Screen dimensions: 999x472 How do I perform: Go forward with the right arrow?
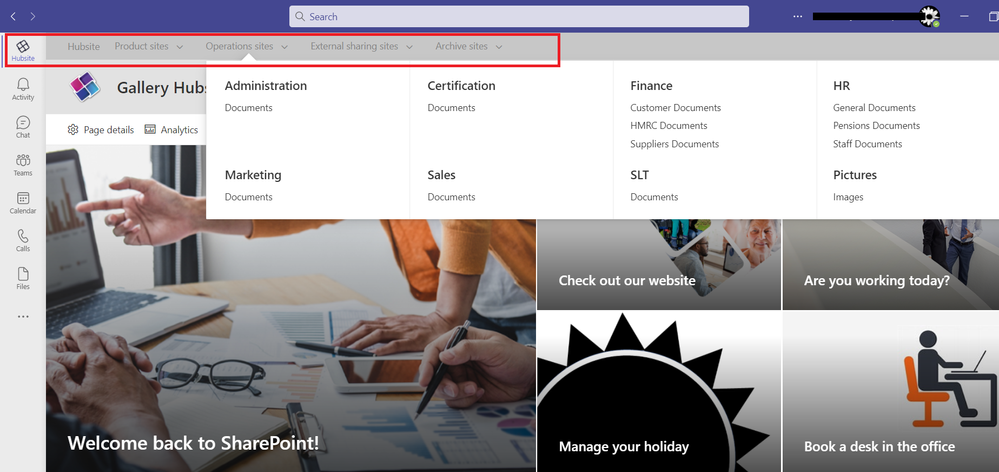pos(33,17)
